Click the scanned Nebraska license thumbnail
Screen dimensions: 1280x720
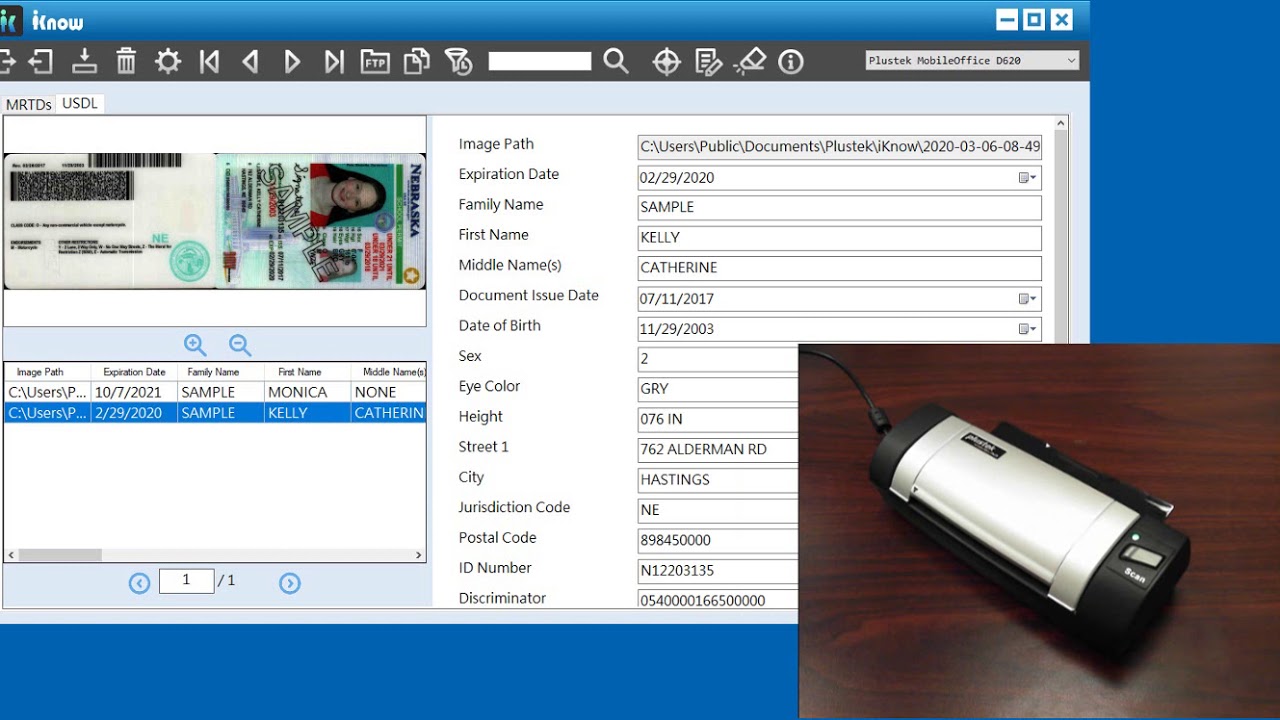214,221
